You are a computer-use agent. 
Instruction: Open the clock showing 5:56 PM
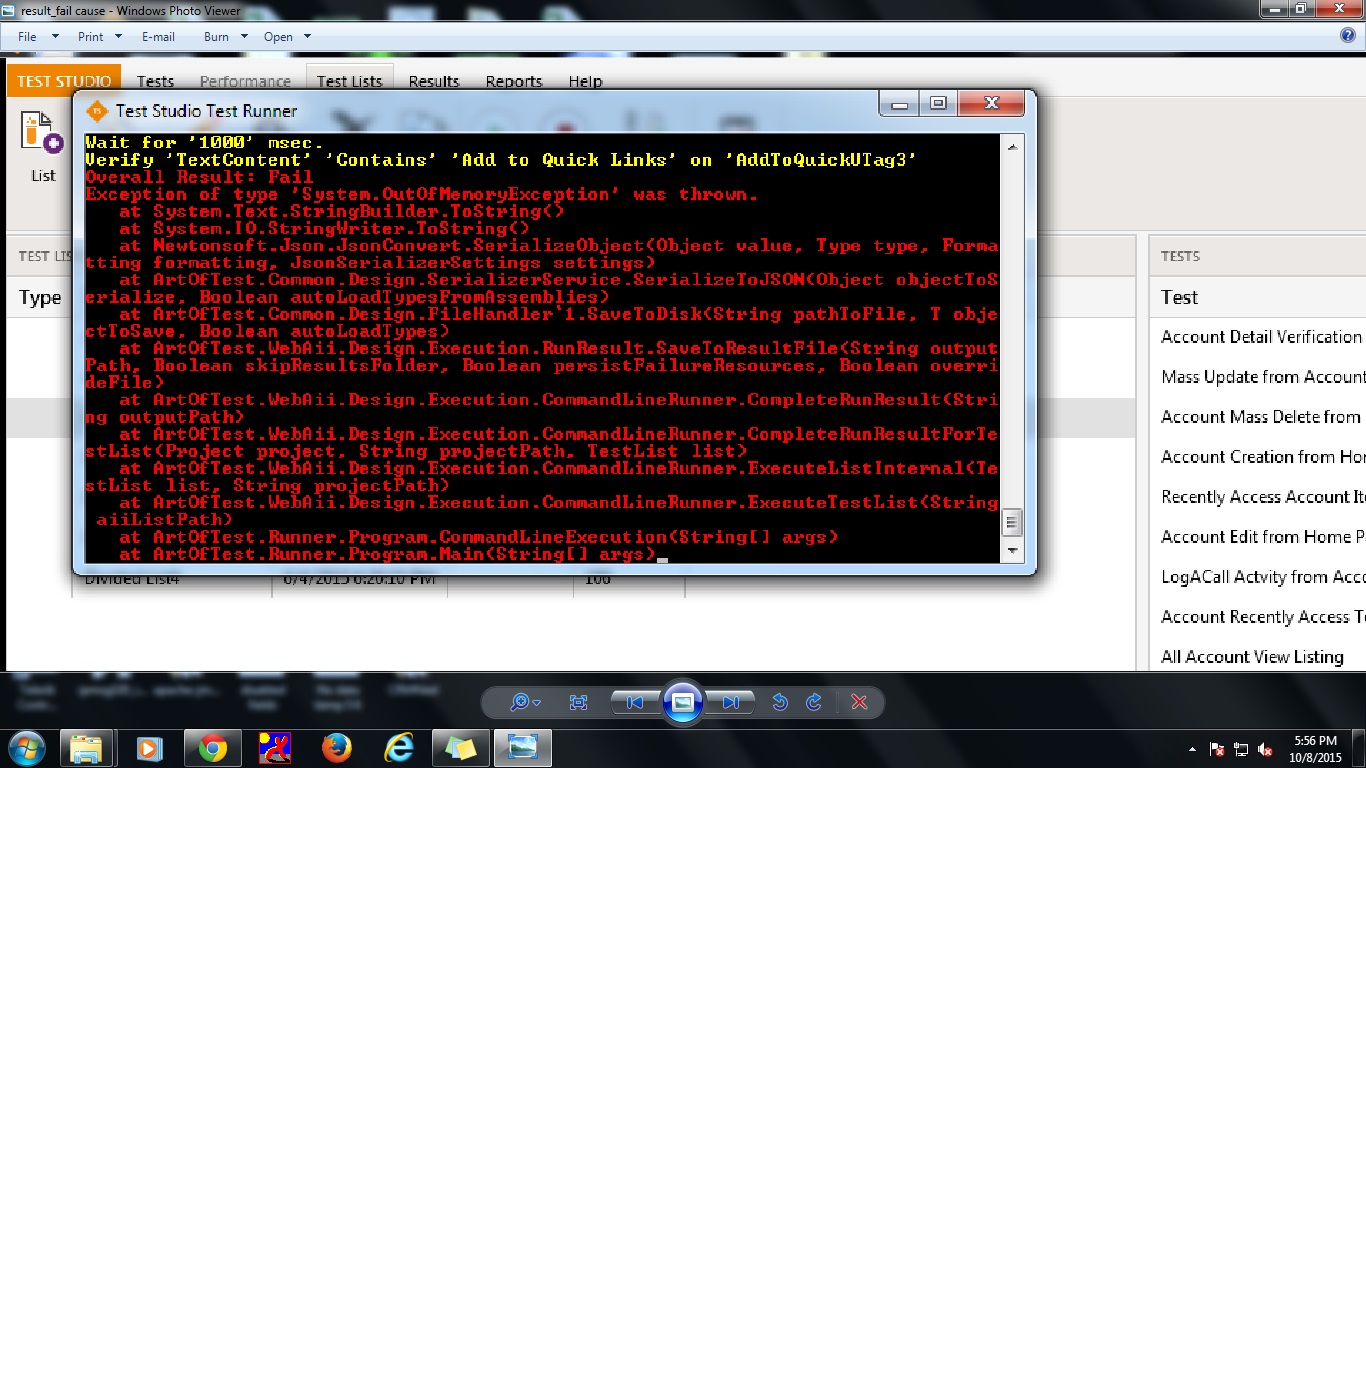(x=1315, y=749)
